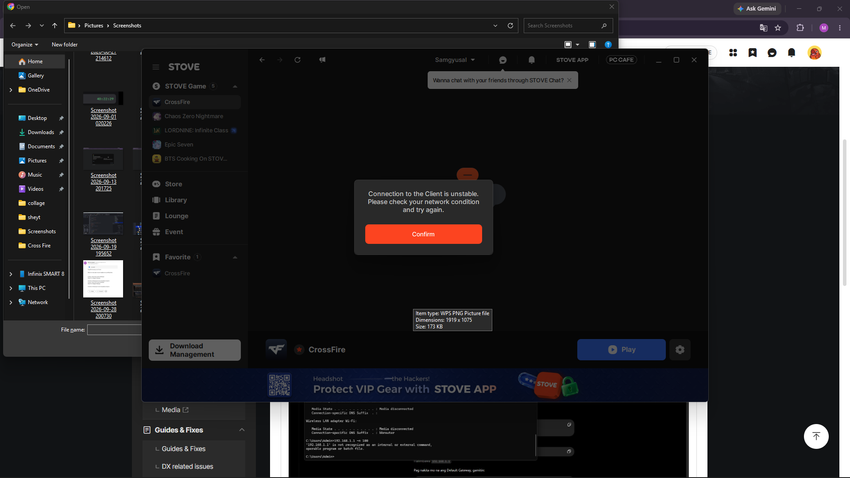Expand the address bar history dropdown
850x478 pixels.
coord(495,25)
